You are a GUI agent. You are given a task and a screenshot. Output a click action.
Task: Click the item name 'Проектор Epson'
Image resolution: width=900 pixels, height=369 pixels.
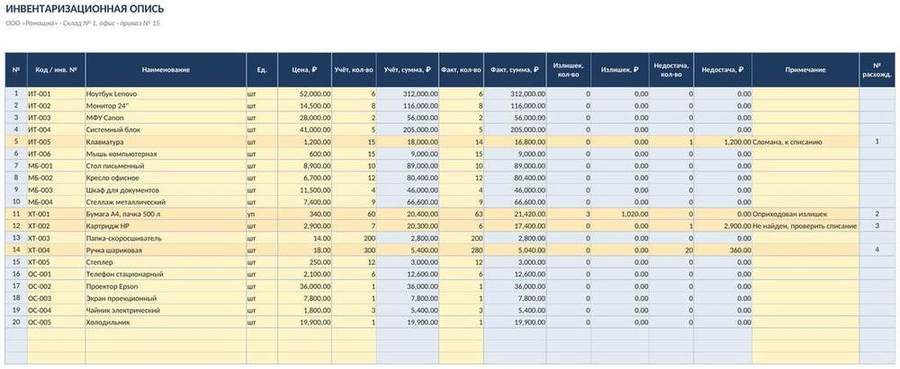point(166,286)
